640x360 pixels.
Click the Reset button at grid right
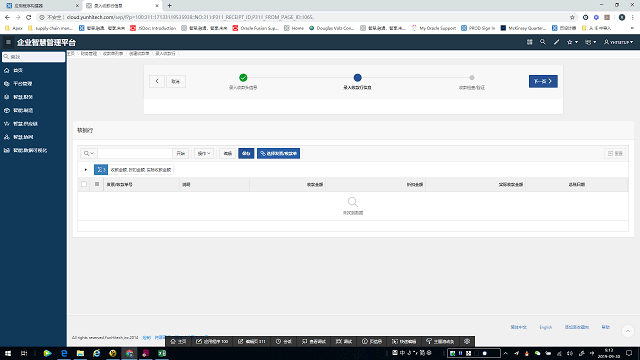(x=615, y=153)
